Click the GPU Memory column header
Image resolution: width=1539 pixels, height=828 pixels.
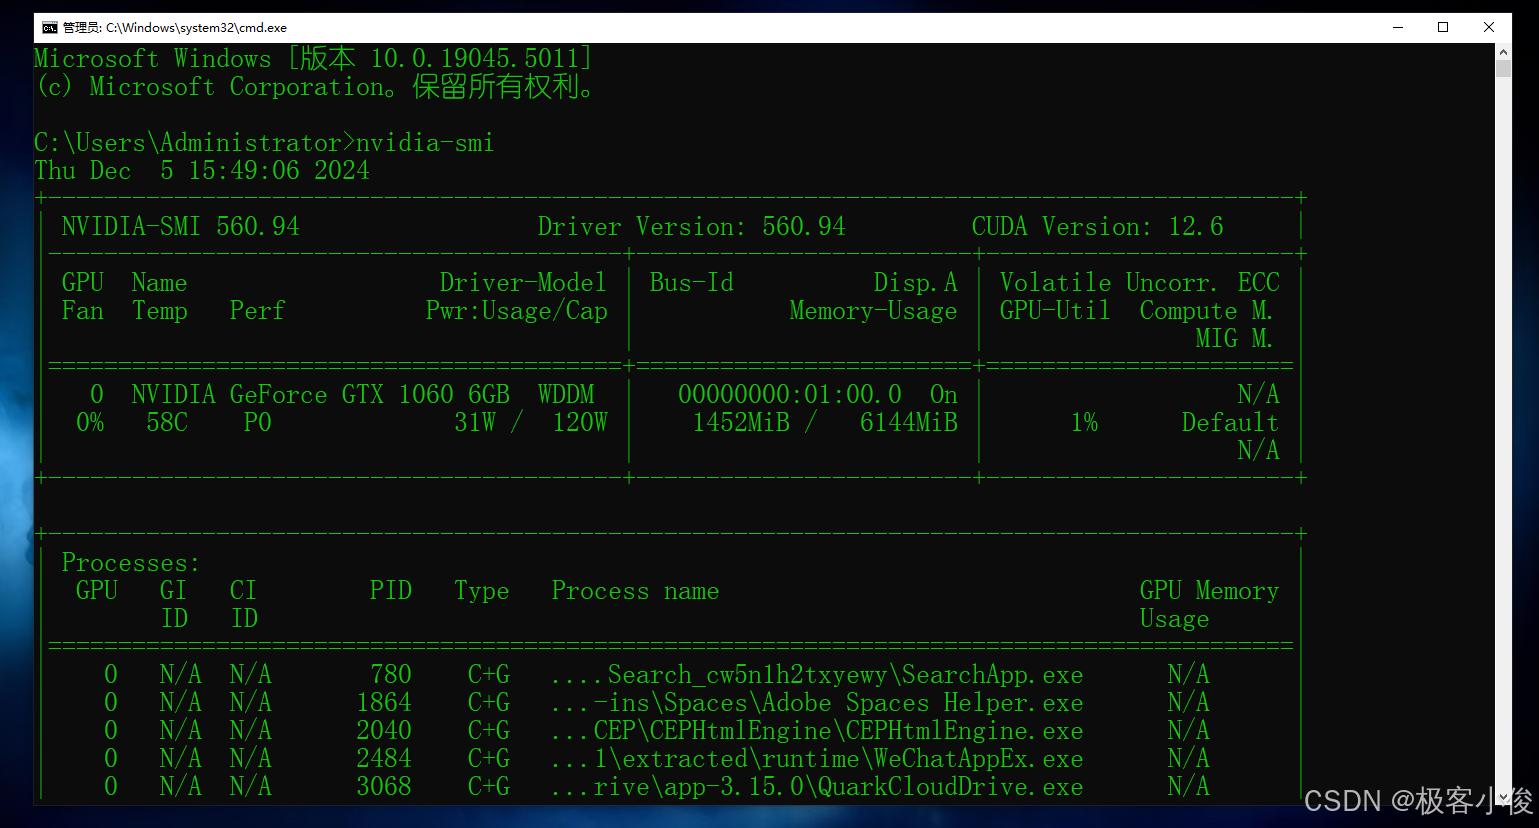[x=1209, y=591]
